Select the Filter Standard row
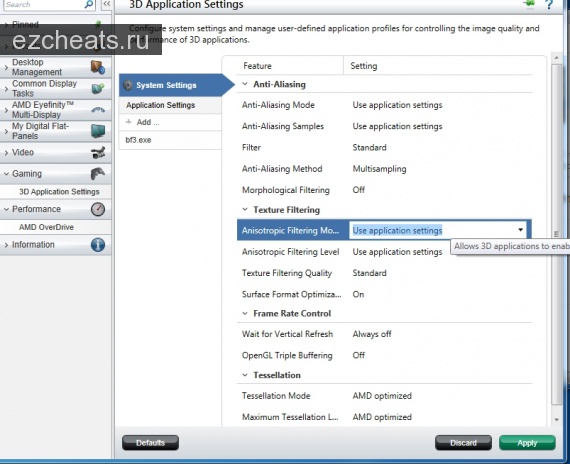This screenshot has width=570, height=464. pos(385,147)
